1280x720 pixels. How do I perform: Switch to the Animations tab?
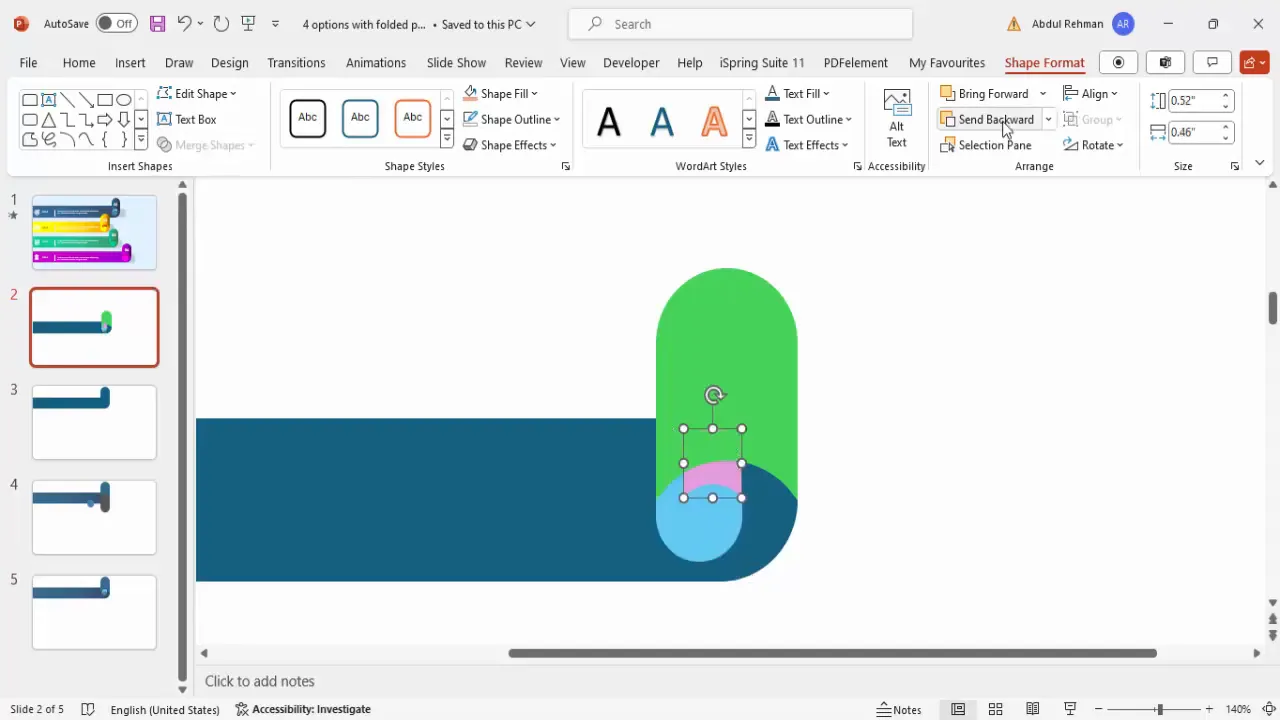pos(376,62)
